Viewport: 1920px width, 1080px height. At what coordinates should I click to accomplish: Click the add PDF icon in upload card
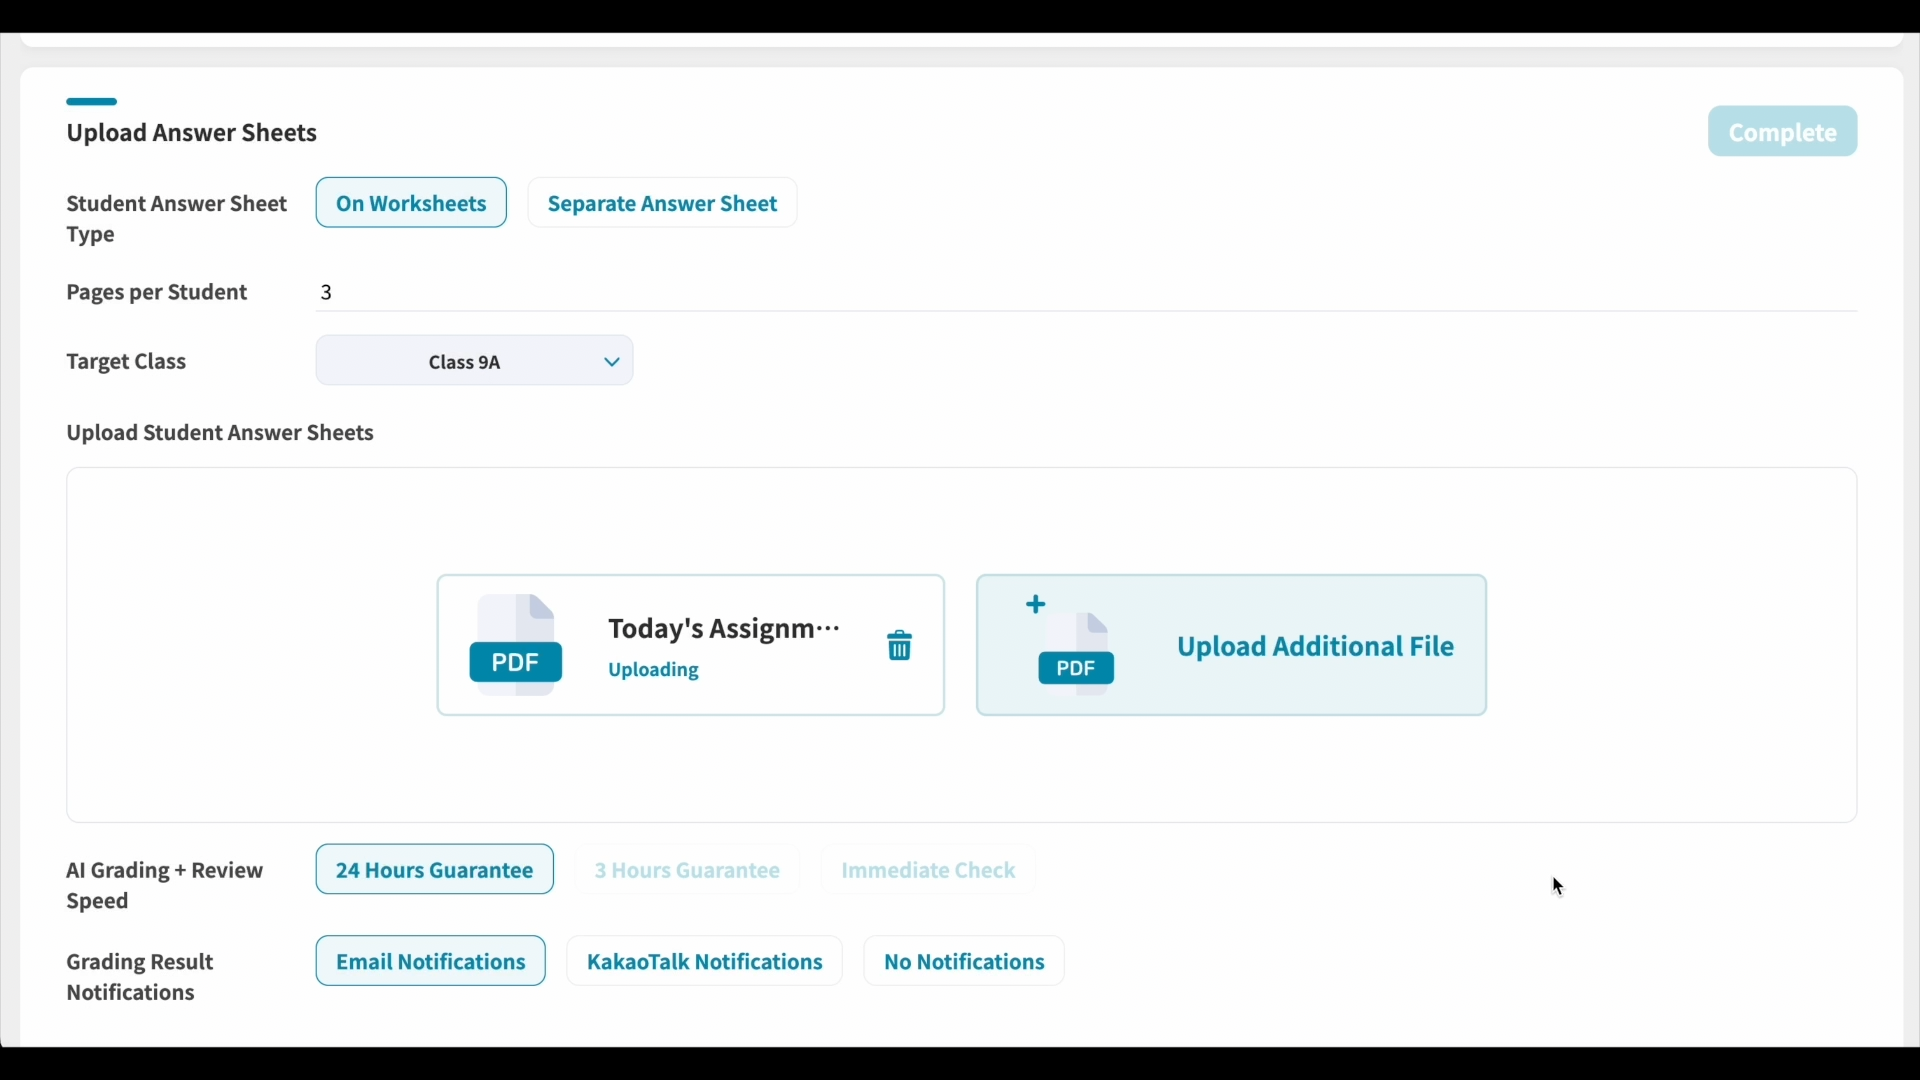[x=1070, y=646]
